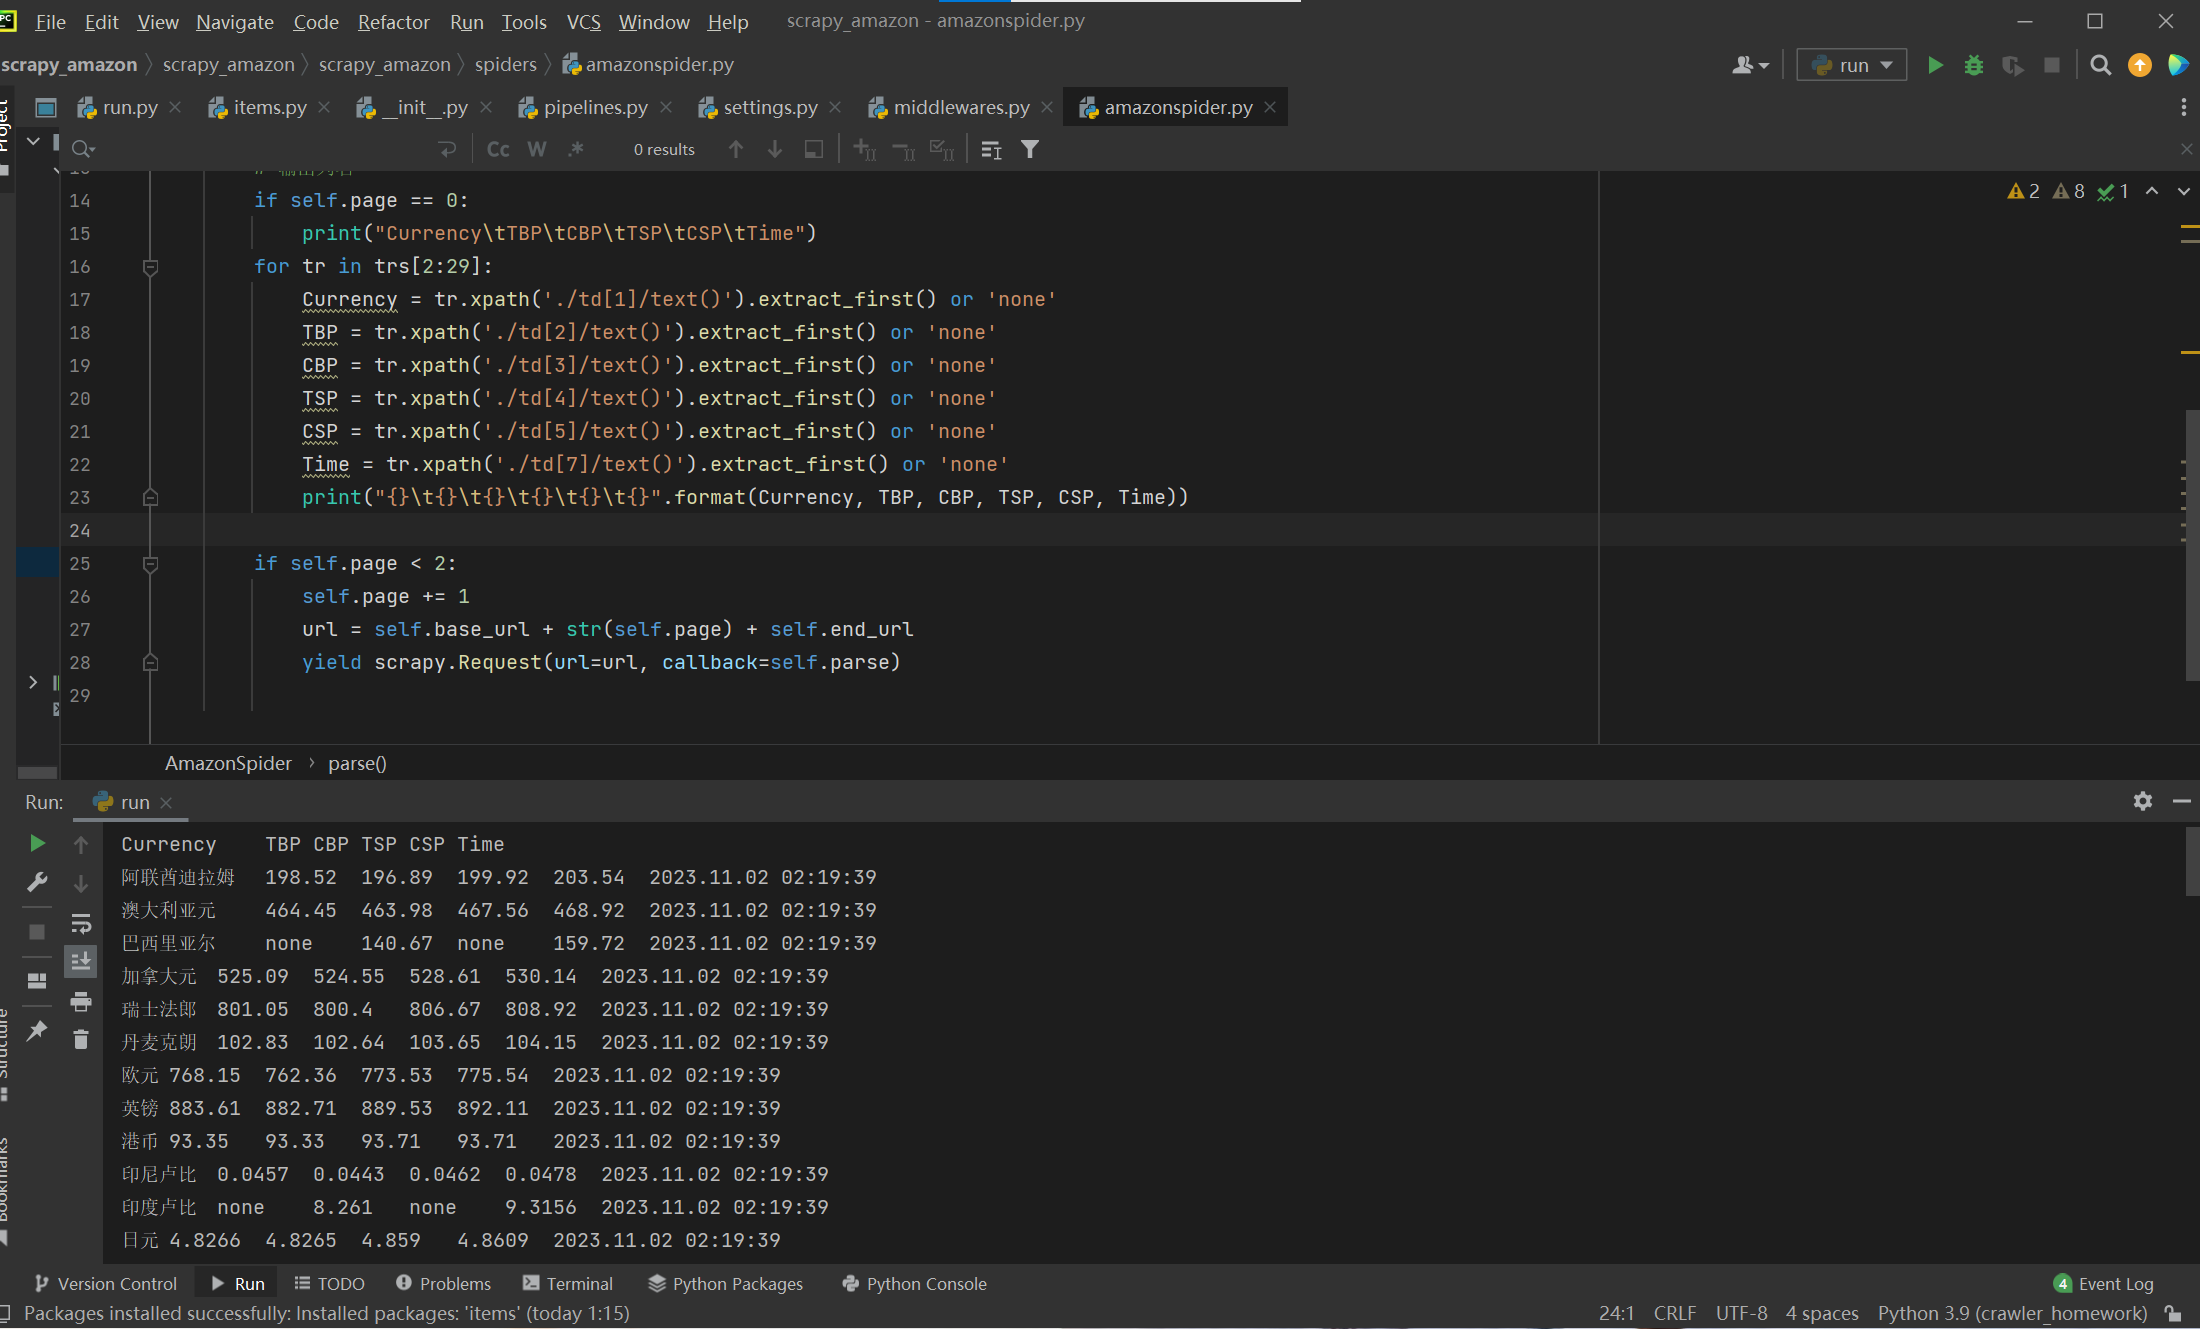This screenshot has width=2200, height=1329.
Task: Open the Terminal tool window
Action: (568, 1284)
